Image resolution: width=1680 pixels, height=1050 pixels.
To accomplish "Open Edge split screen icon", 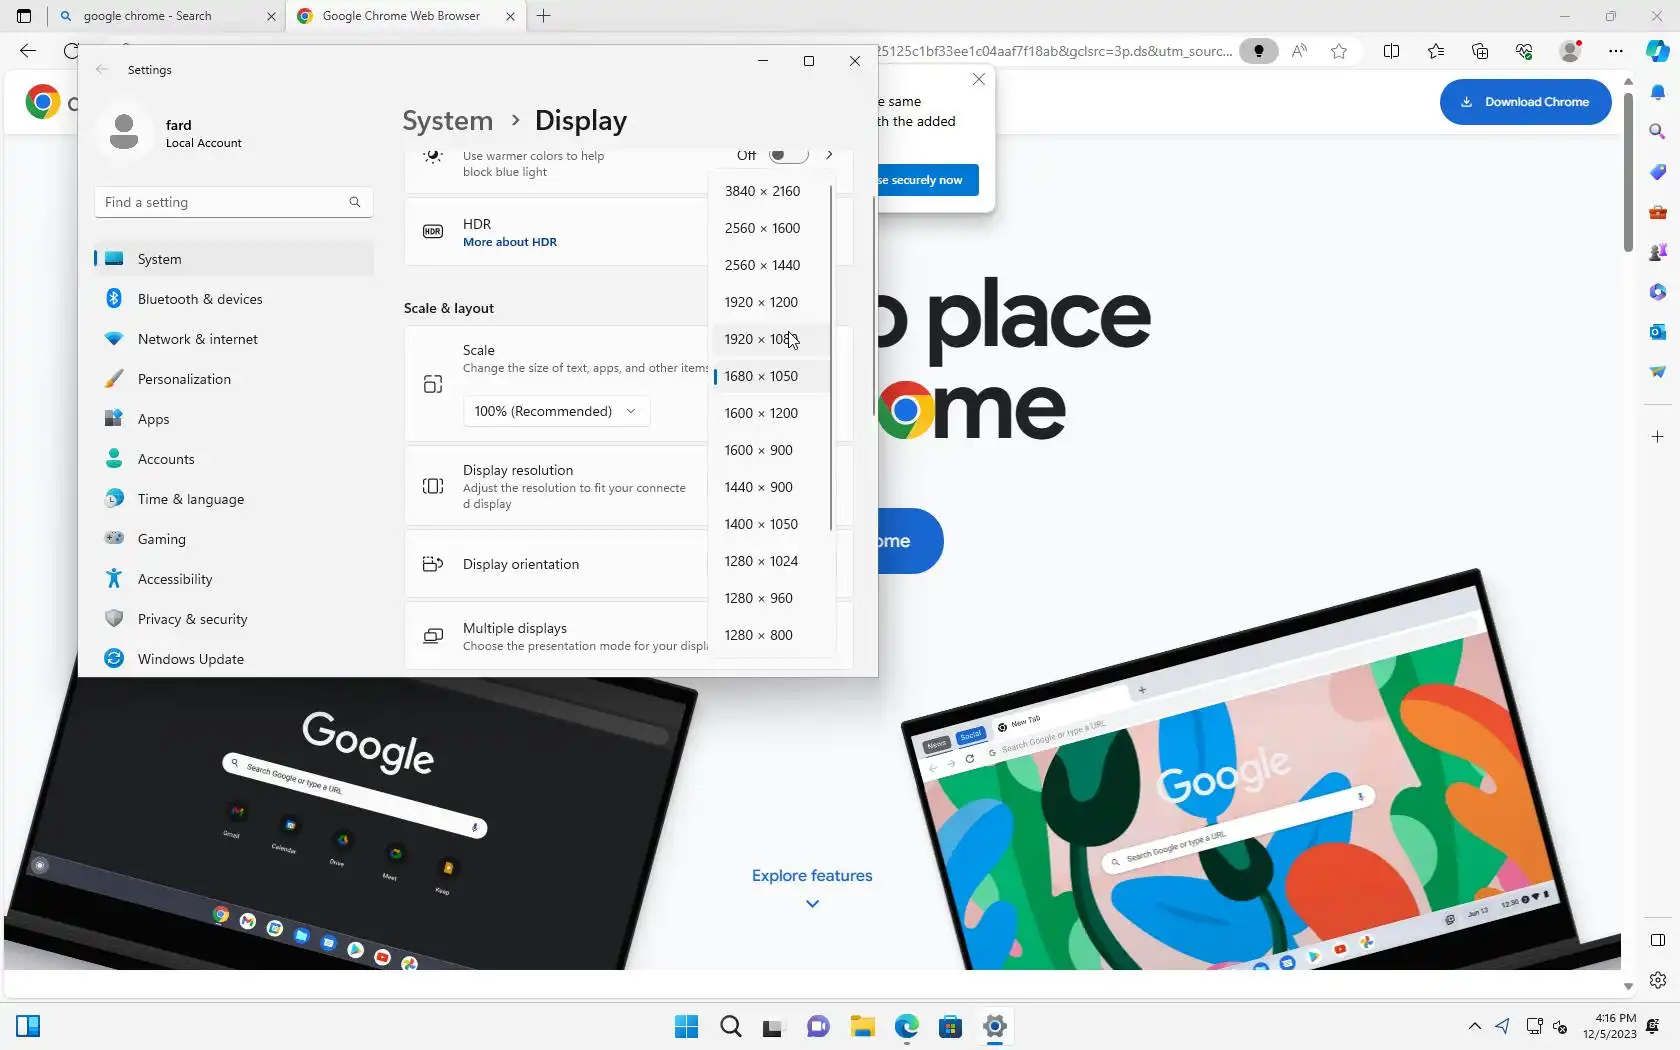I will click(1391, 51).
